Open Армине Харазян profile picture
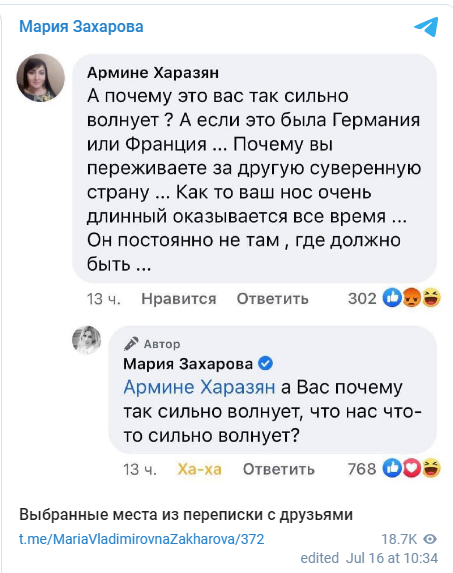453x573 pixels. pyautogui.click(x=41, y=78)
